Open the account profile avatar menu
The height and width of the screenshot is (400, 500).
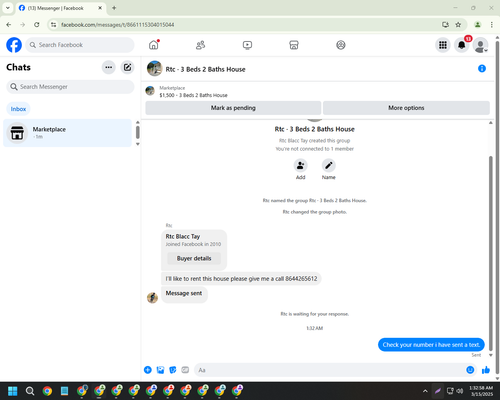[480, 45]
